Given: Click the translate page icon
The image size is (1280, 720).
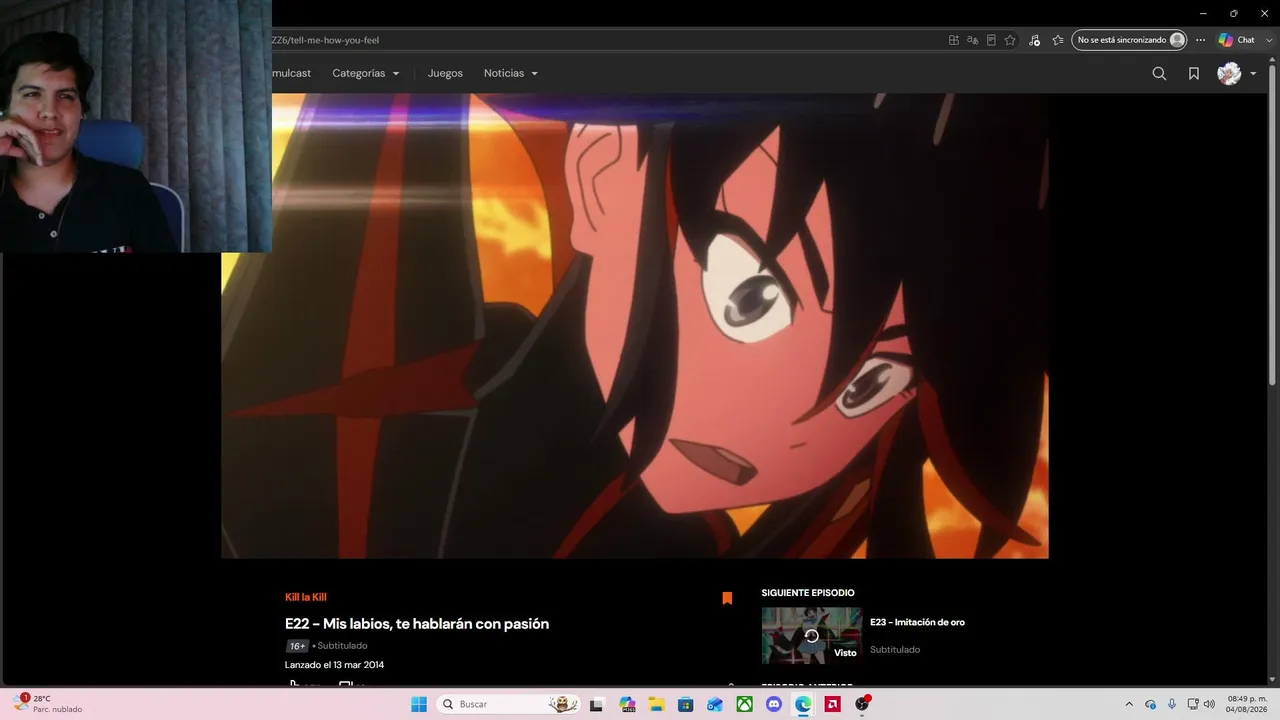Looking at the screenshot, I should (972, 40).
